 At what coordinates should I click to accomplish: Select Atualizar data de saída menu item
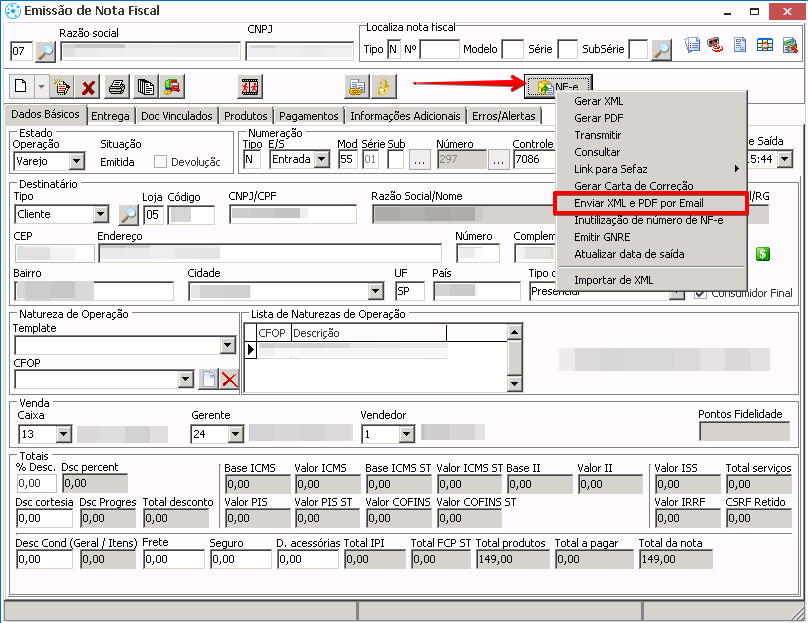pos(652,254)
